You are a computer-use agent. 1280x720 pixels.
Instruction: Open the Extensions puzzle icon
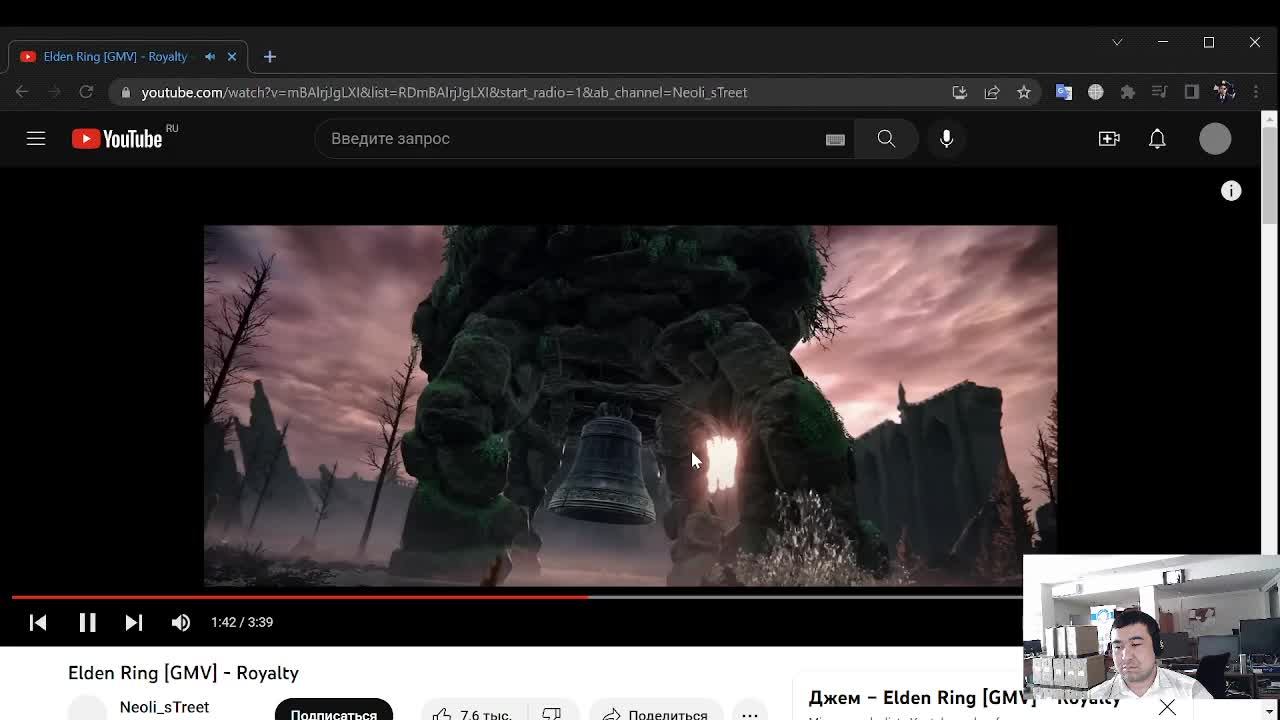point(1128,92)
